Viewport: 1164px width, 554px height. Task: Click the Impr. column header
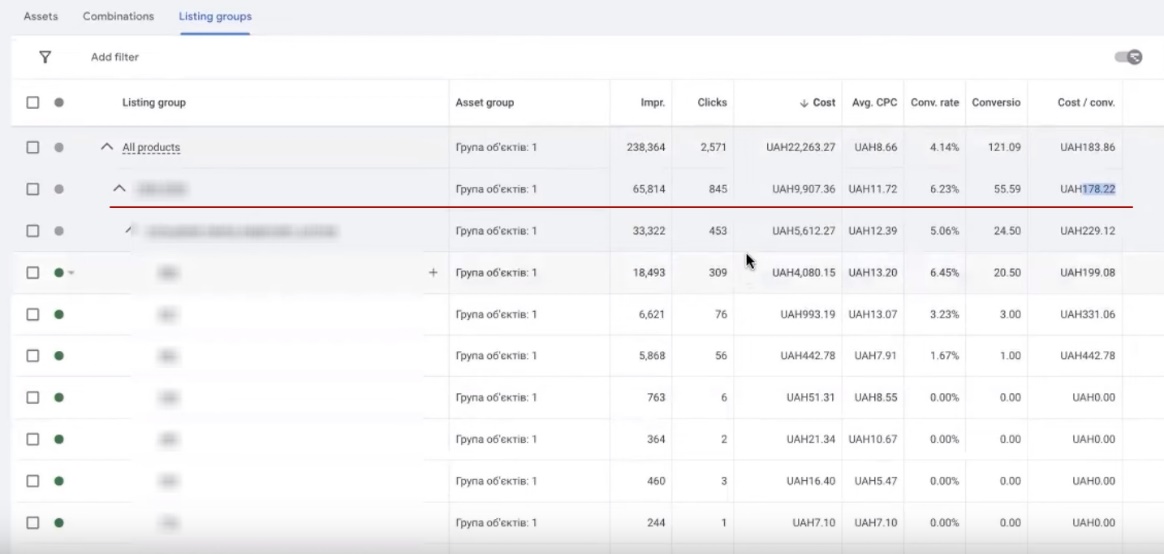tap(652, 103)
